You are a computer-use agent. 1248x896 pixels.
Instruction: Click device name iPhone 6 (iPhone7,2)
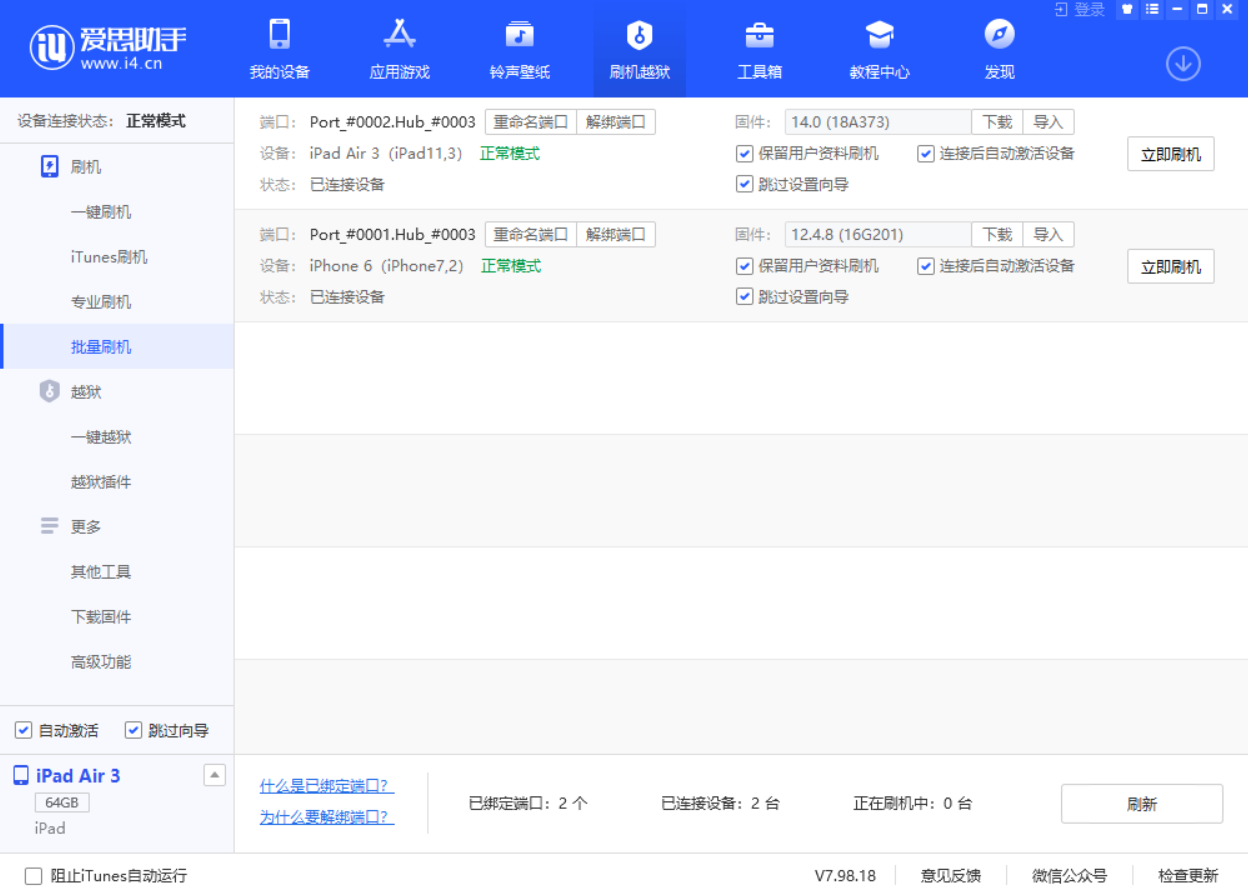(387, 266)
